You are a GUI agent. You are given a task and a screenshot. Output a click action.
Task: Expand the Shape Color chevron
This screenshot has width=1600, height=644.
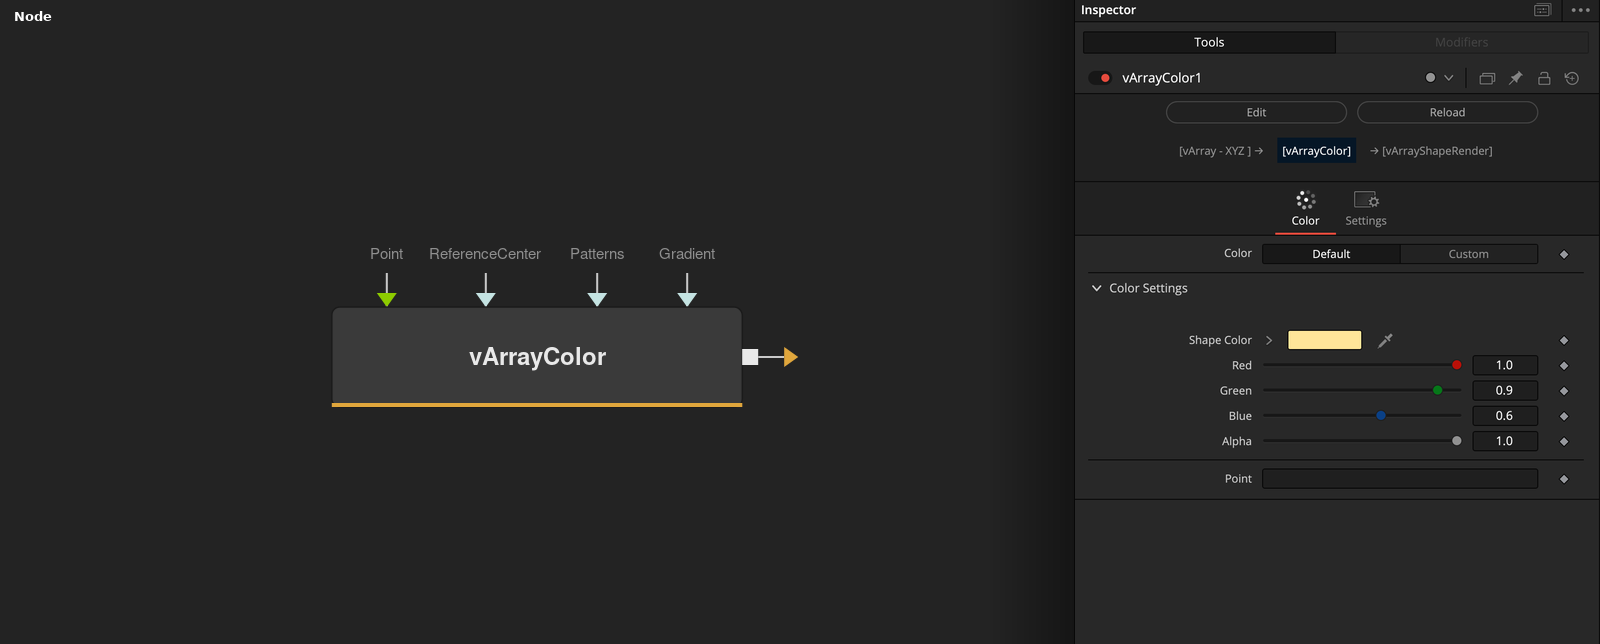tap(1269, 340)
